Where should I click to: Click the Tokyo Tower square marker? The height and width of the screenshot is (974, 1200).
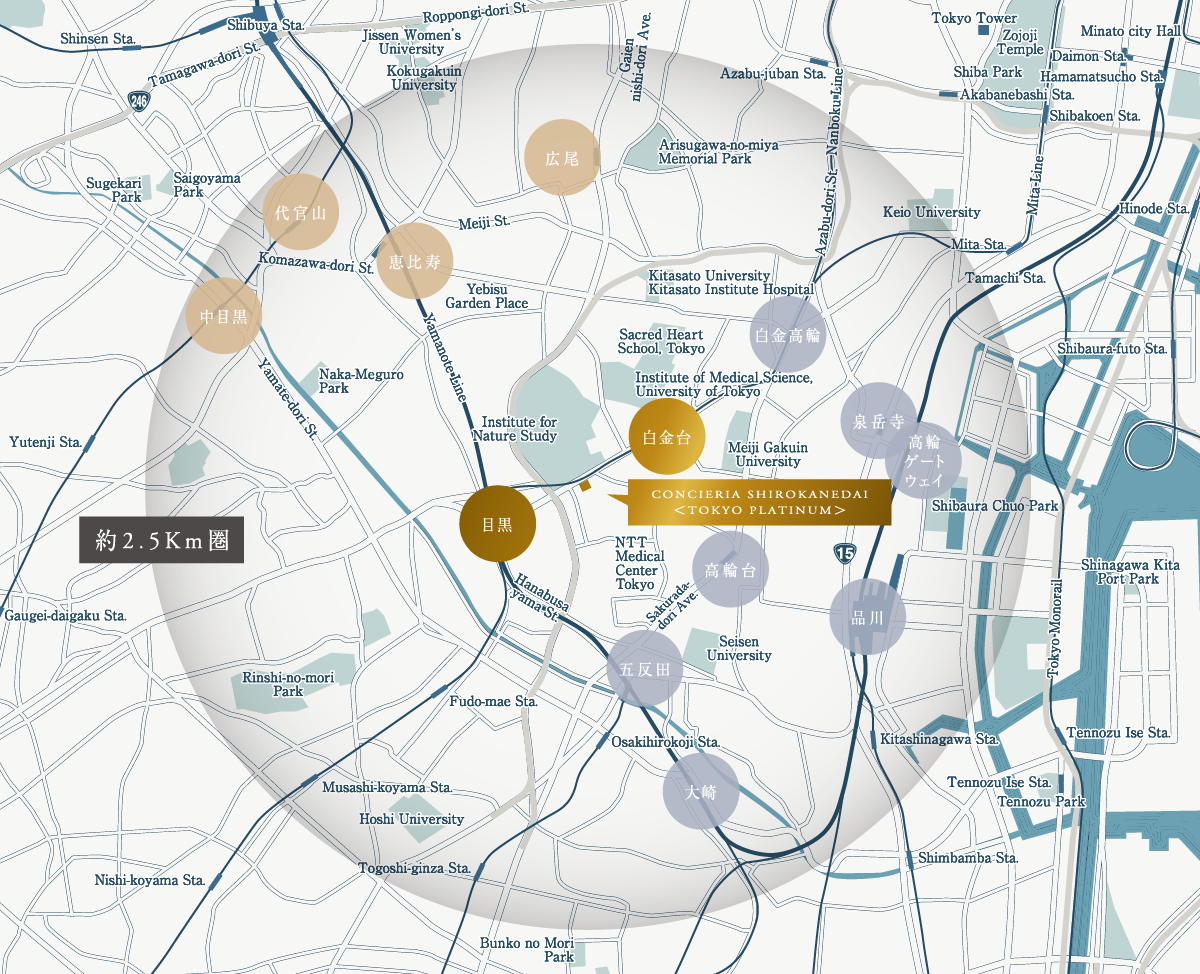984,31
